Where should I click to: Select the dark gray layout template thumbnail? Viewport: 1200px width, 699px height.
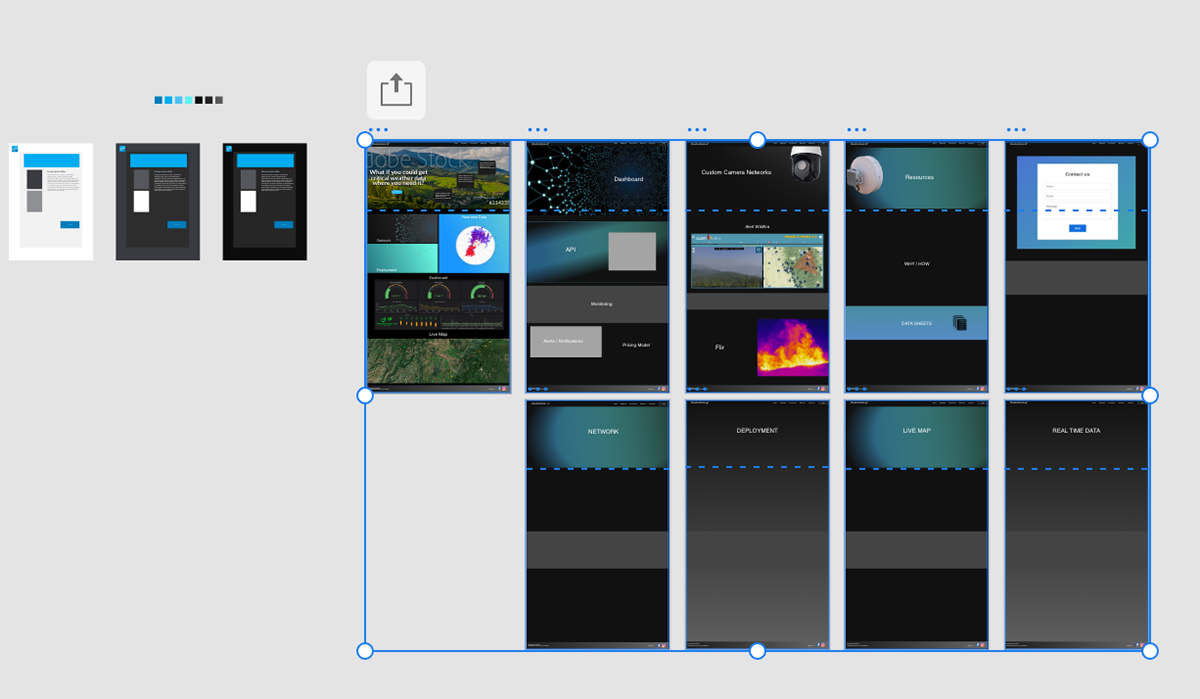(x=157, y=200)
